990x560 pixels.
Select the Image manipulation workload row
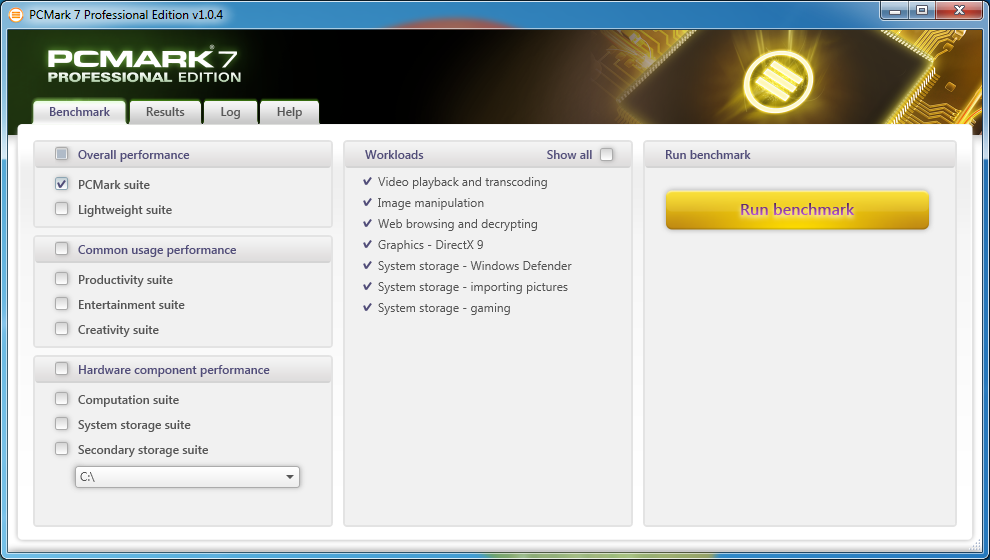[x=424, y=203]
